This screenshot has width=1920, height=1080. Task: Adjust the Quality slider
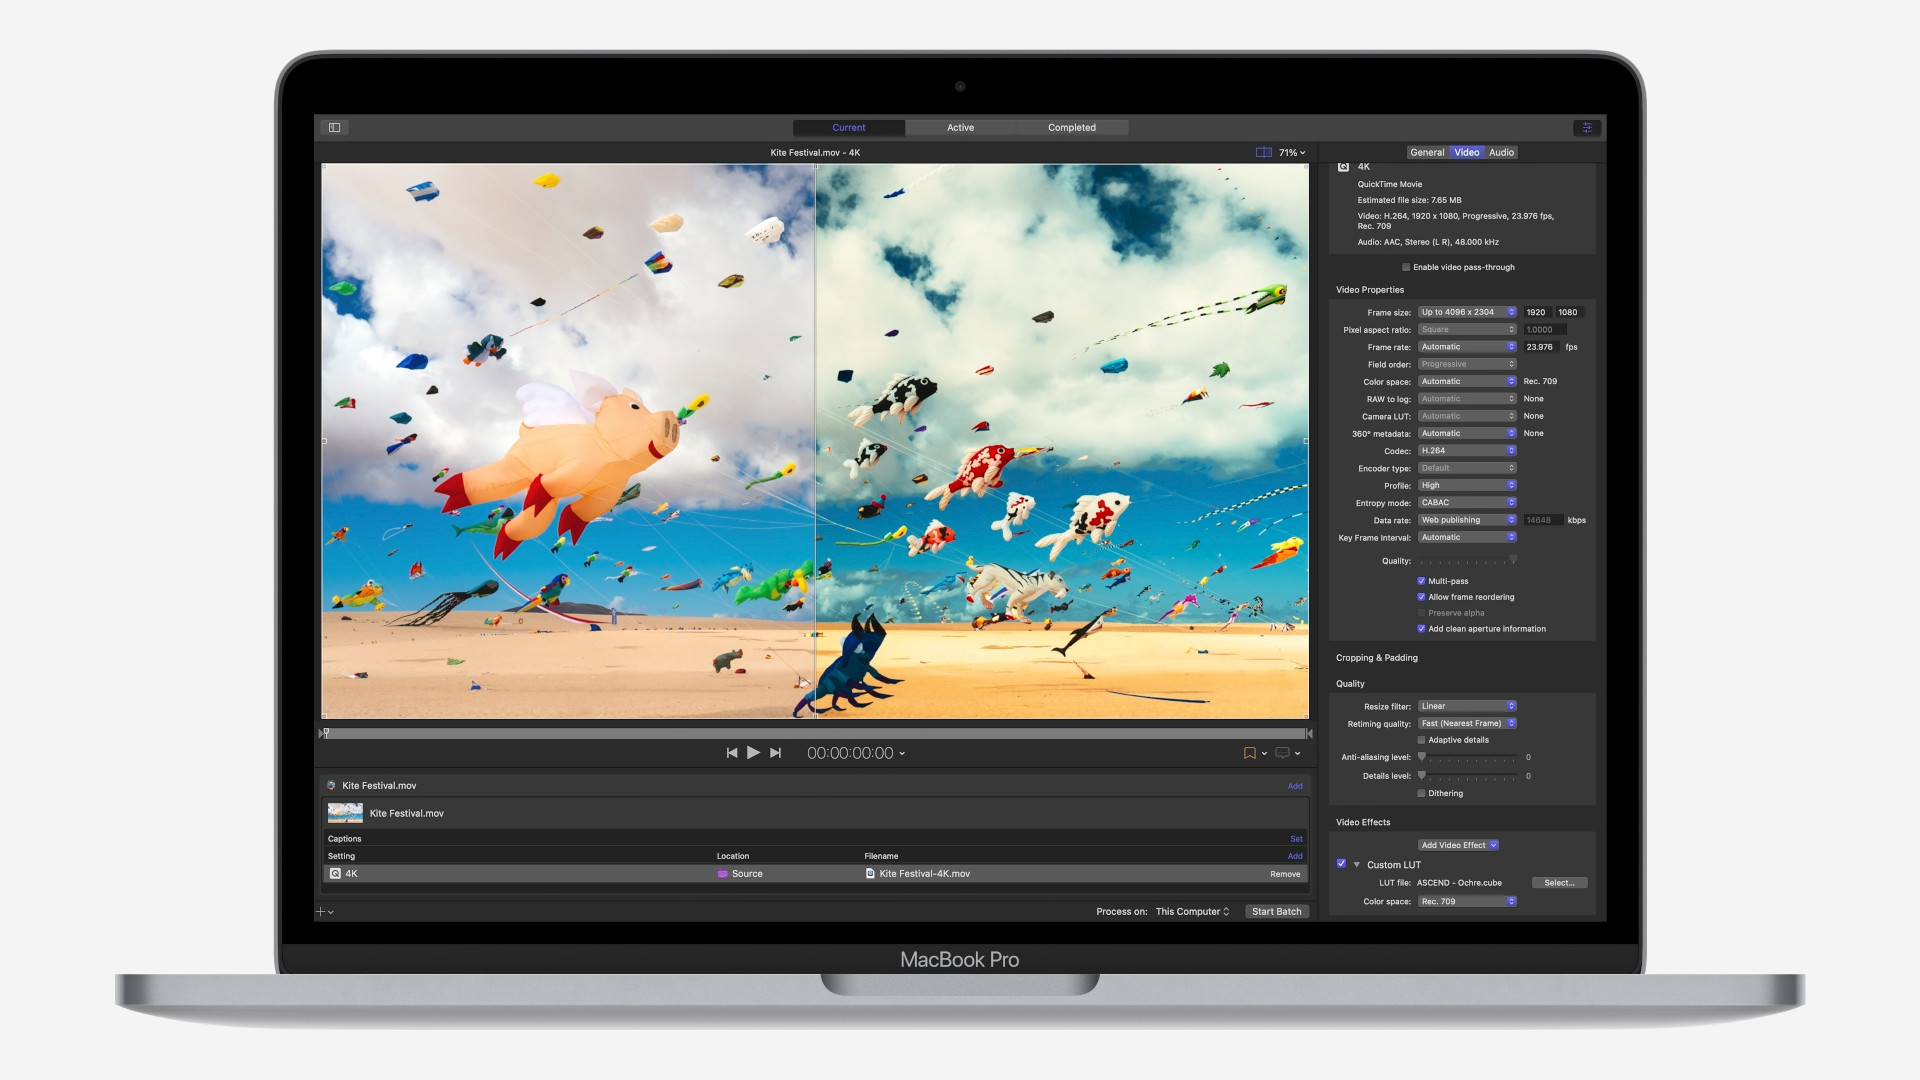pos(1514,561)
